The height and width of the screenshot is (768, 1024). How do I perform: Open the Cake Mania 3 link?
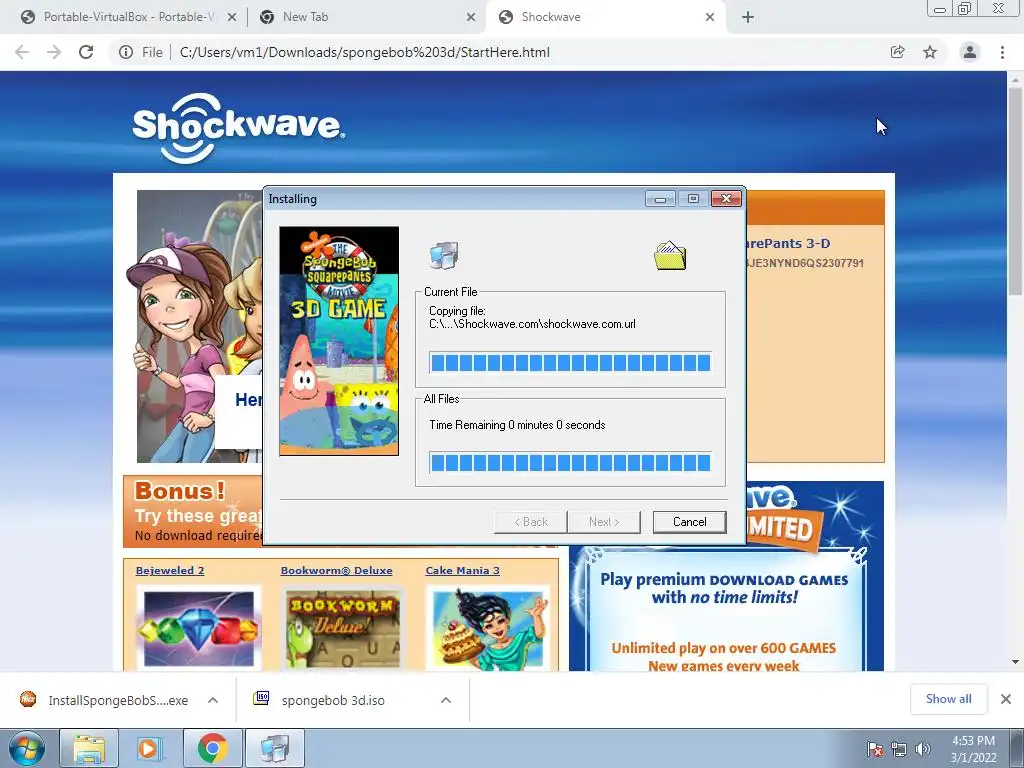[x=462, y=570]
